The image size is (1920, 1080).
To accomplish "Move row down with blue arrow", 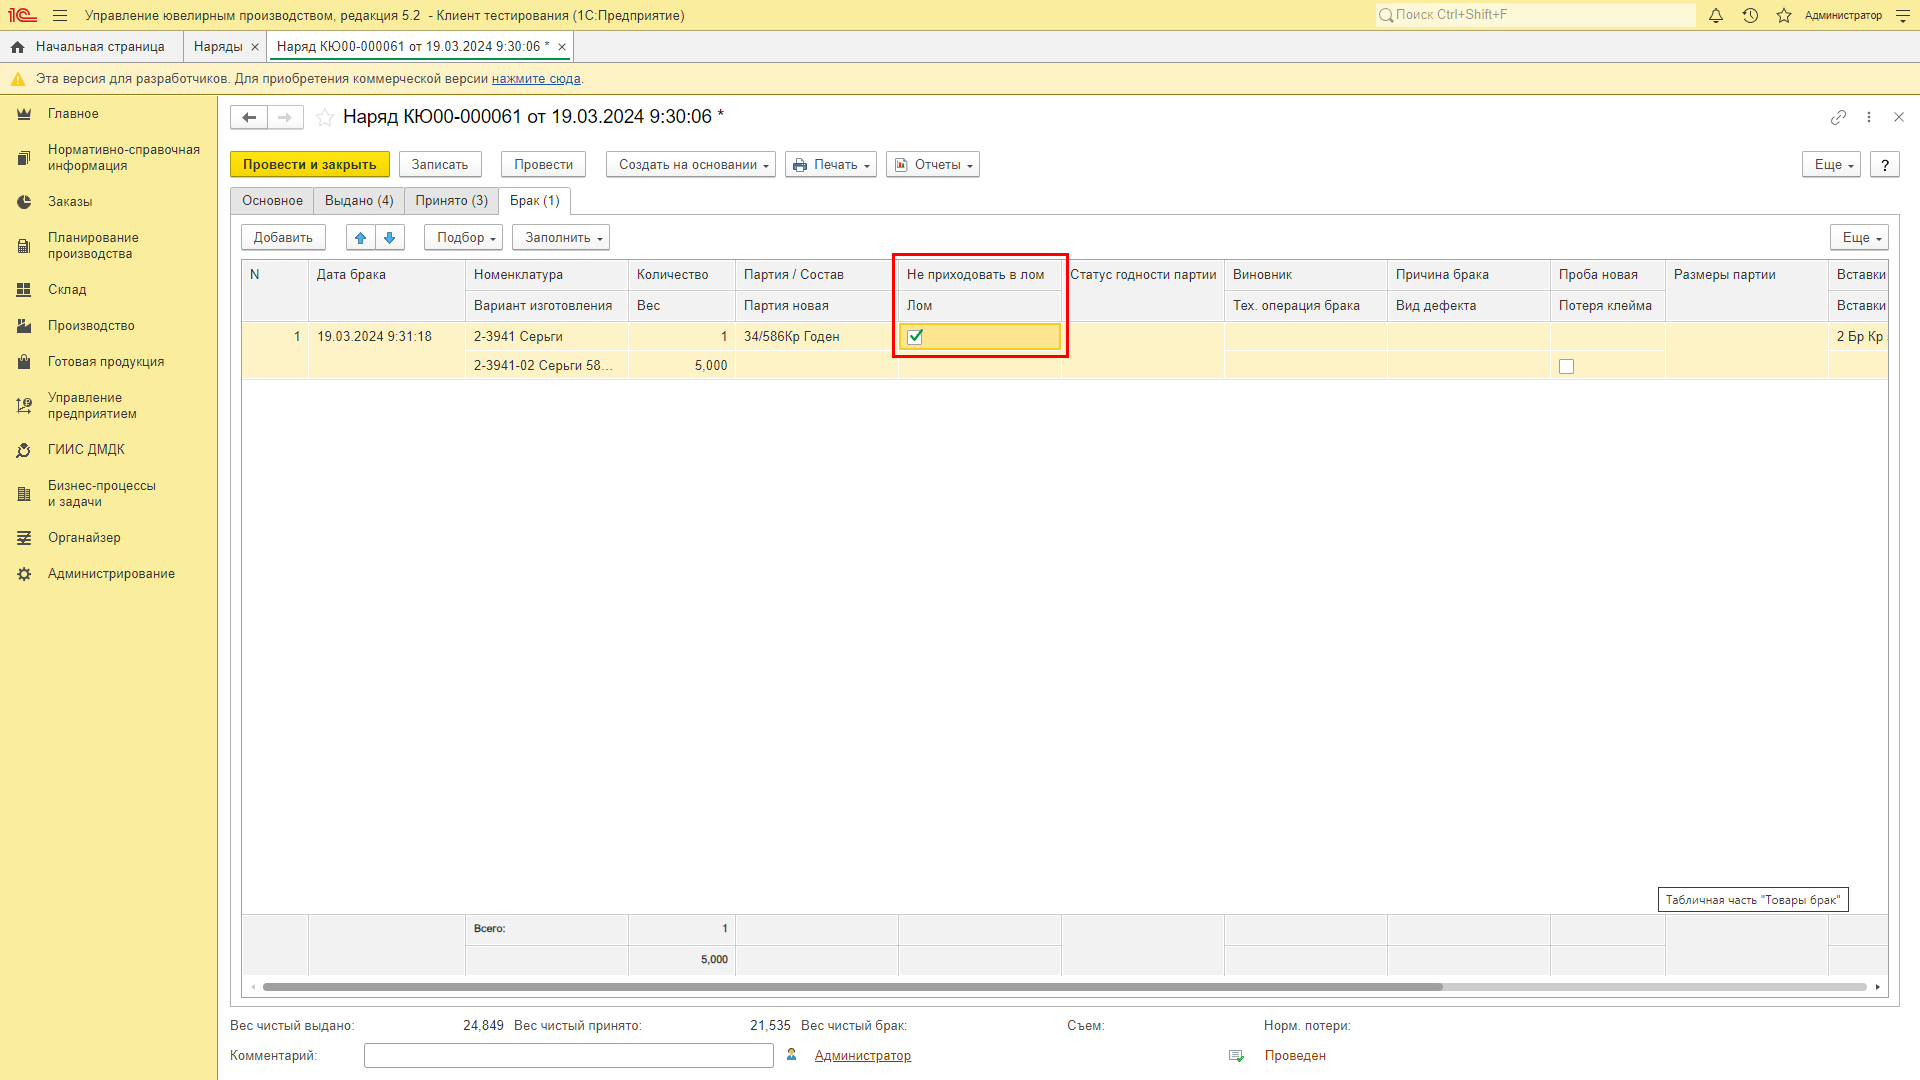I will coord(390,238).
